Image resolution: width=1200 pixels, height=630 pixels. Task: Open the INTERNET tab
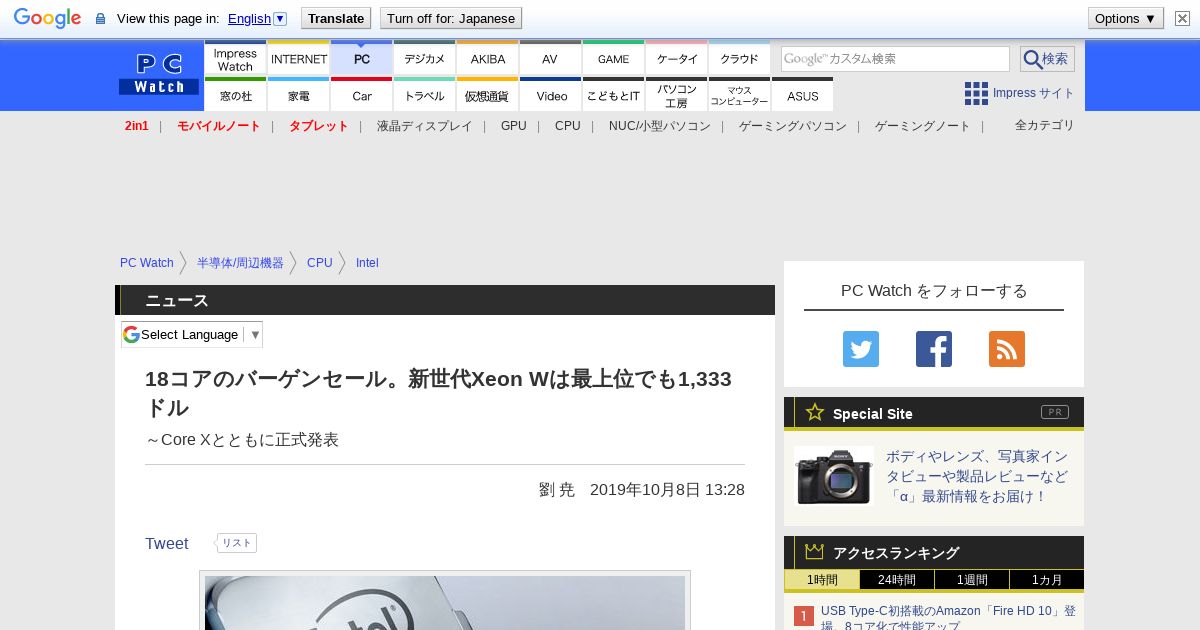coord(299,59)
